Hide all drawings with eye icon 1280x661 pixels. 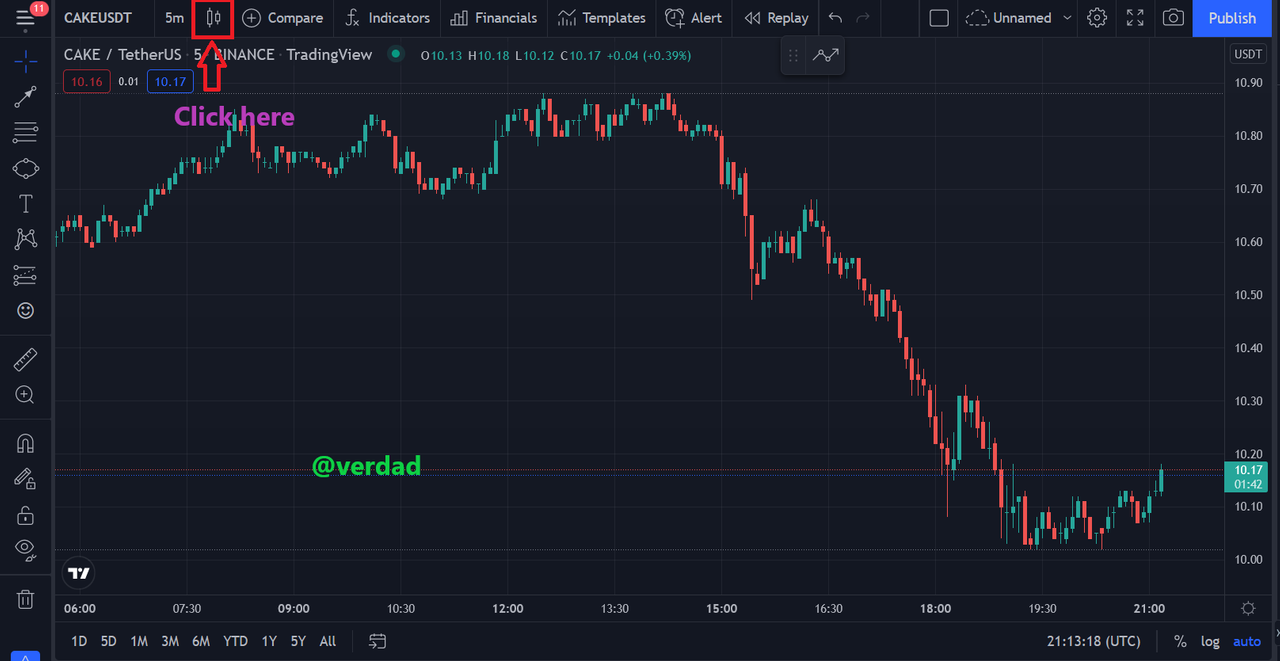tap(26, 549)
